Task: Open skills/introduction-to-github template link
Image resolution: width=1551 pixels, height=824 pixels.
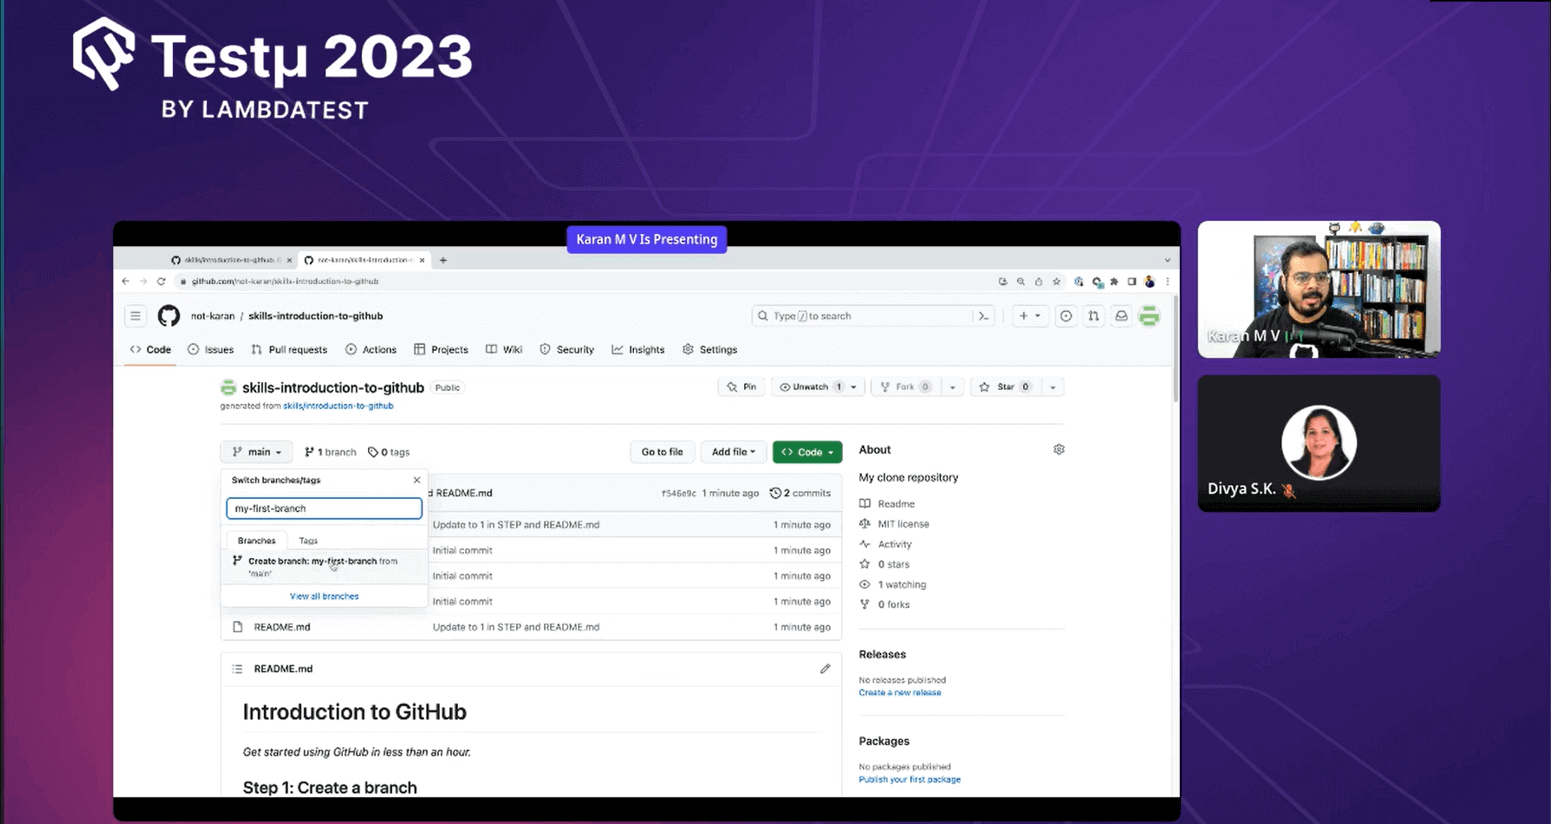Action: click(338, 406)
